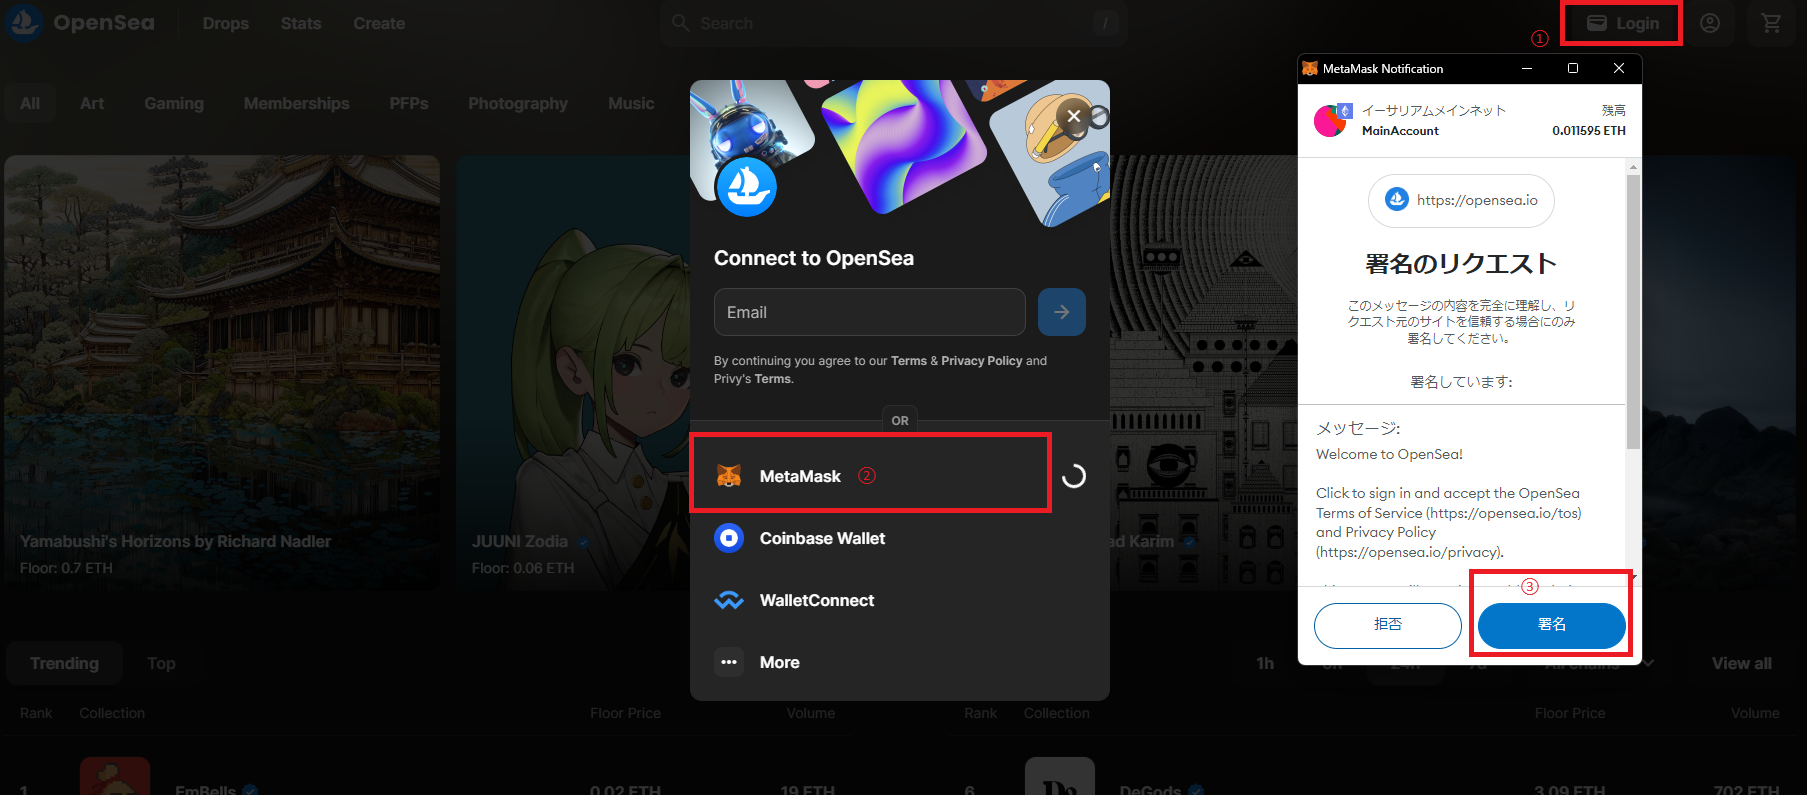Click Welcome to OpenSea! message text

[x=1389, y=454]
